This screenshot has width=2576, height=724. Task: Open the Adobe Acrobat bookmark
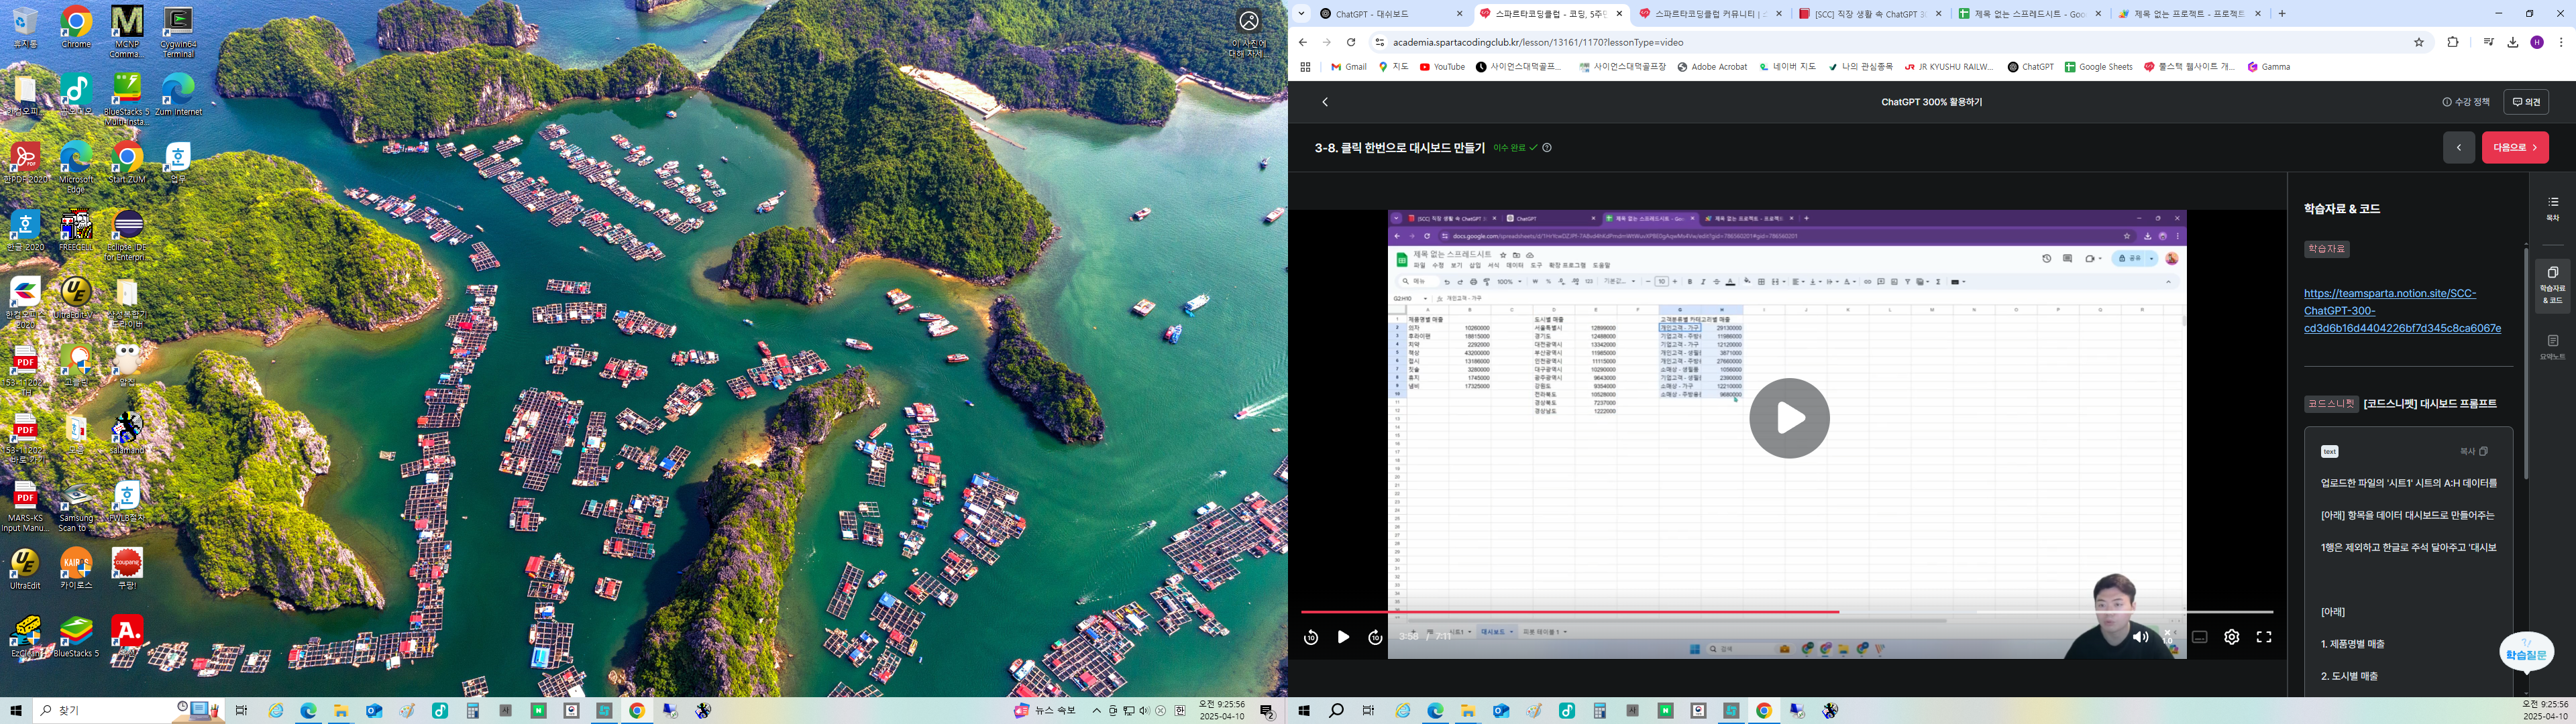click(x=1712, y=67)
